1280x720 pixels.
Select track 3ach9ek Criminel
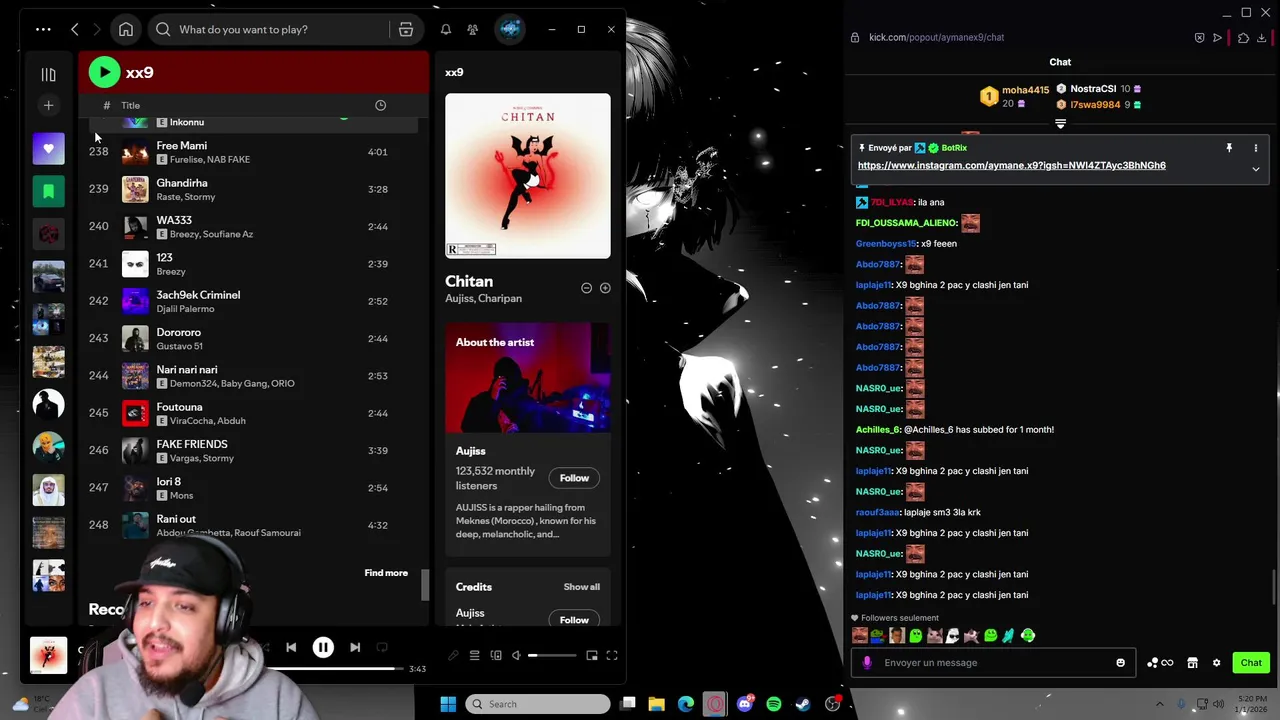click(250, 301)
